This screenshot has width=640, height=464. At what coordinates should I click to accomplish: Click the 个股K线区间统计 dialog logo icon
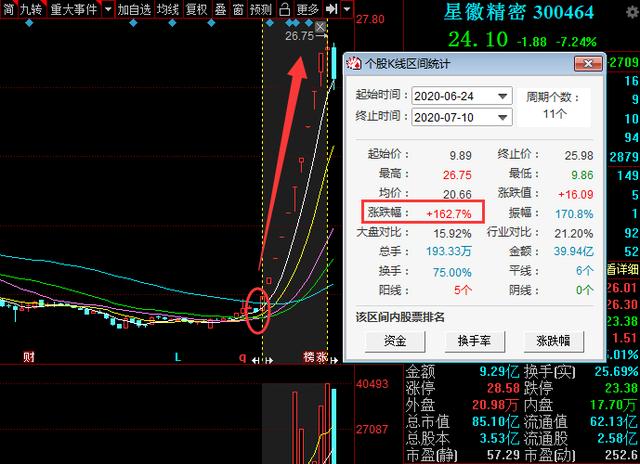click(353, 64)
